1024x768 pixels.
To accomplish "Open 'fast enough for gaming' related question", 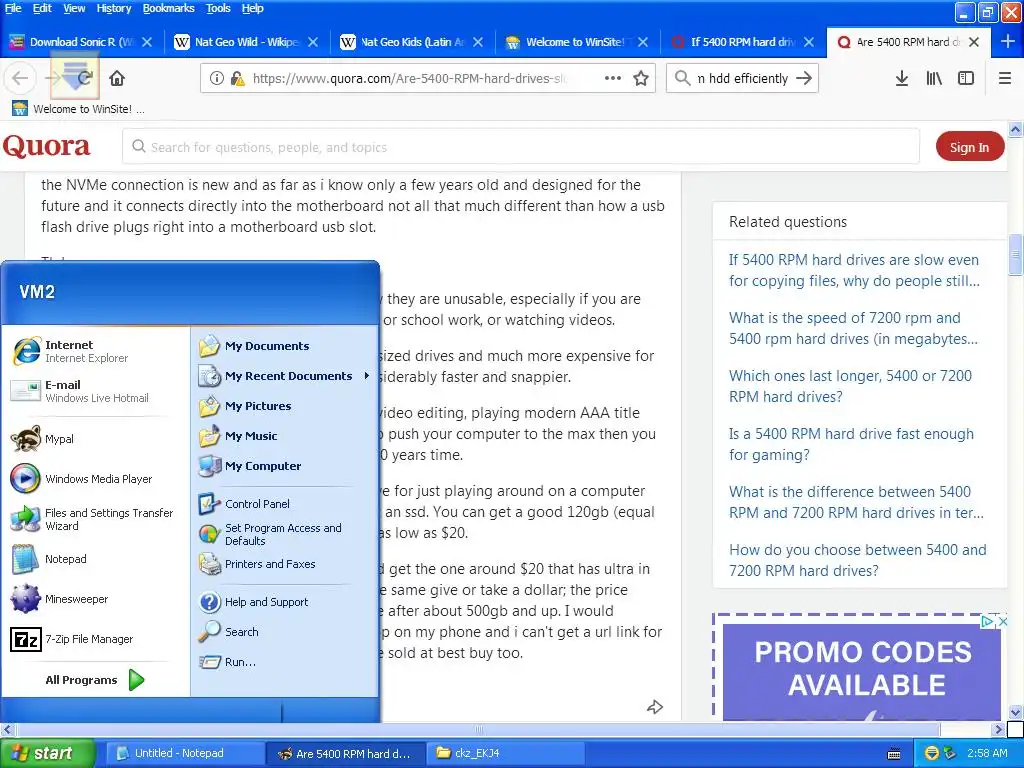I will click(x=851, y=444).
